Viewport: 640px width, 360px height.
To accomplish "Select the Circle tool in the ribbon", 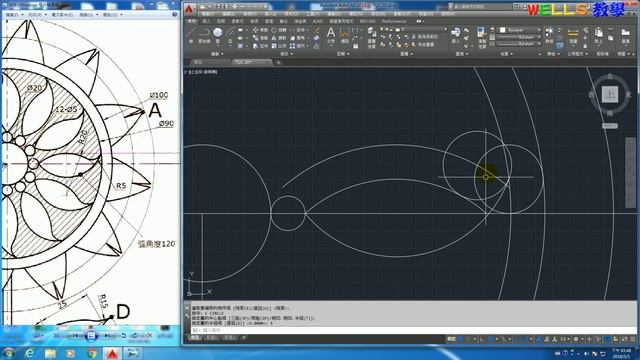I will click(218, 34).
